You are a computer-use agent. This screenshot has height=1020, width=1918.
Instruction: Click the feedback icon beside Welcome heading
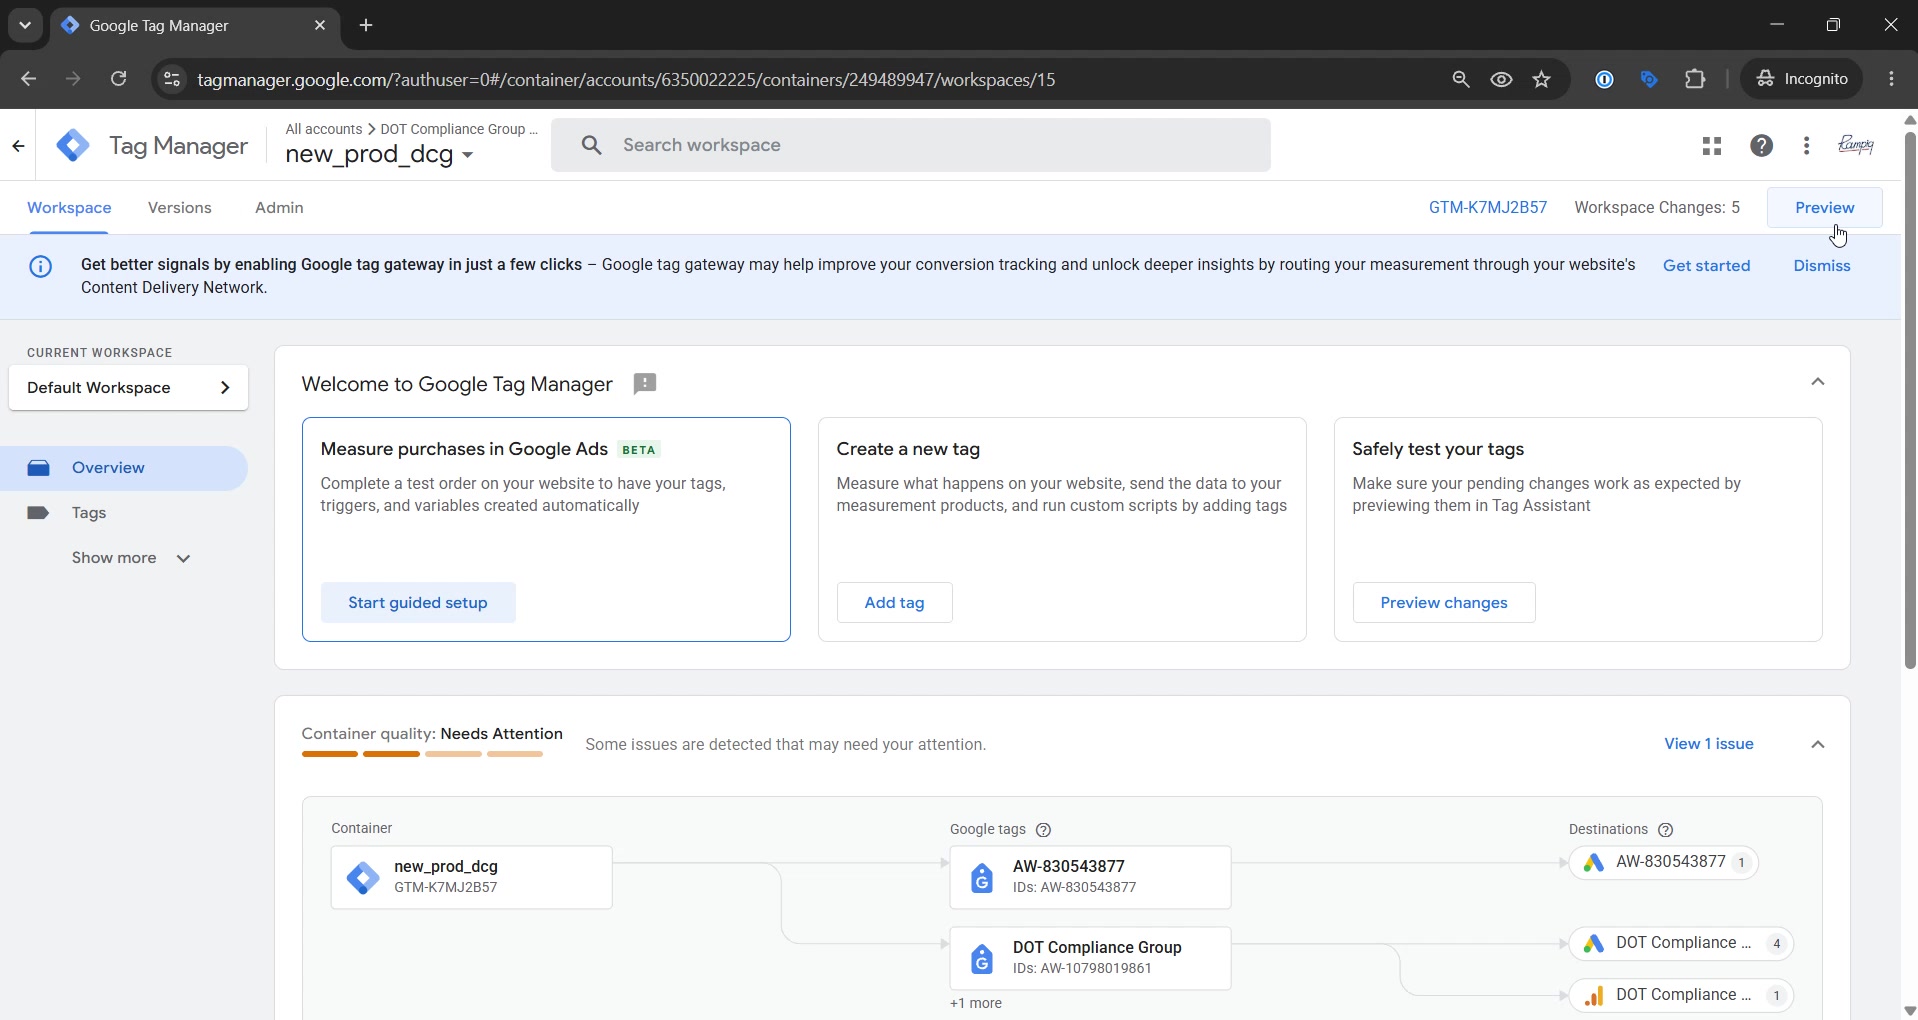pyautogui.click(x=645, y=384)
